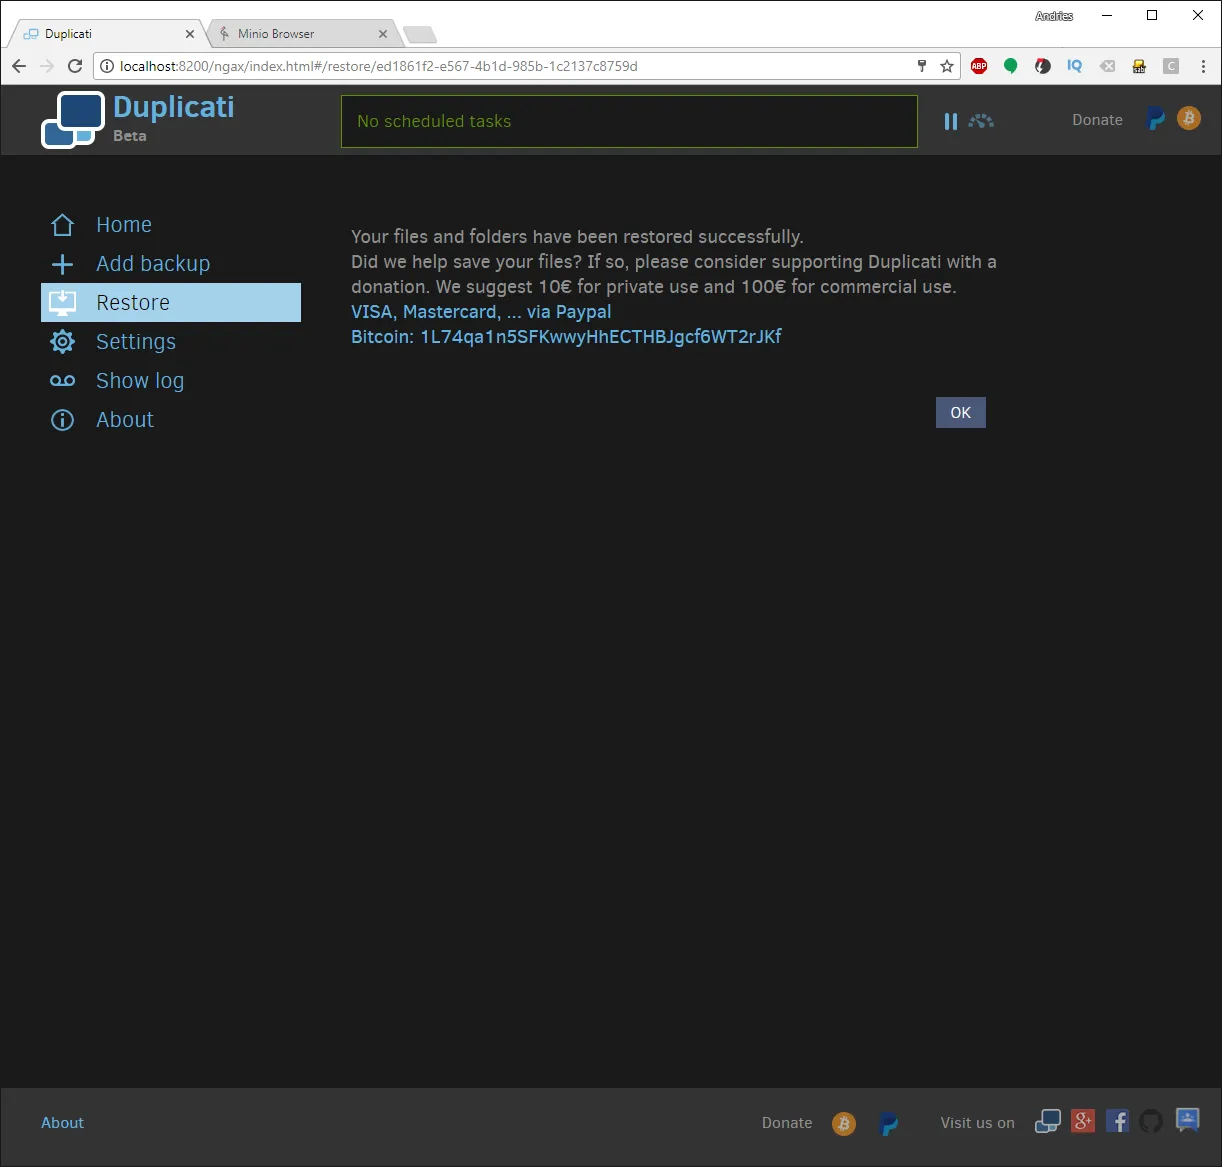Open a new browser tab
Image resolution: width=1222 pixels, height=1167 pixels.
(420, 35)
